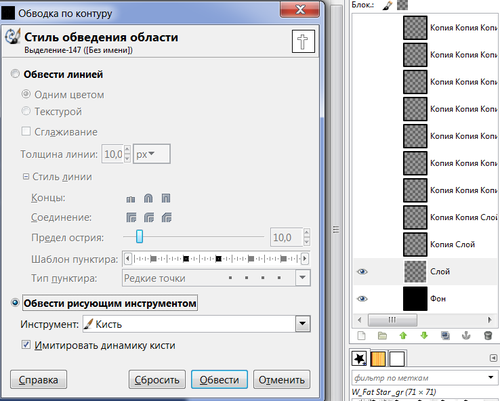Uncheck 'Имитировать динамику кисти' checkbox

point(26,345)
